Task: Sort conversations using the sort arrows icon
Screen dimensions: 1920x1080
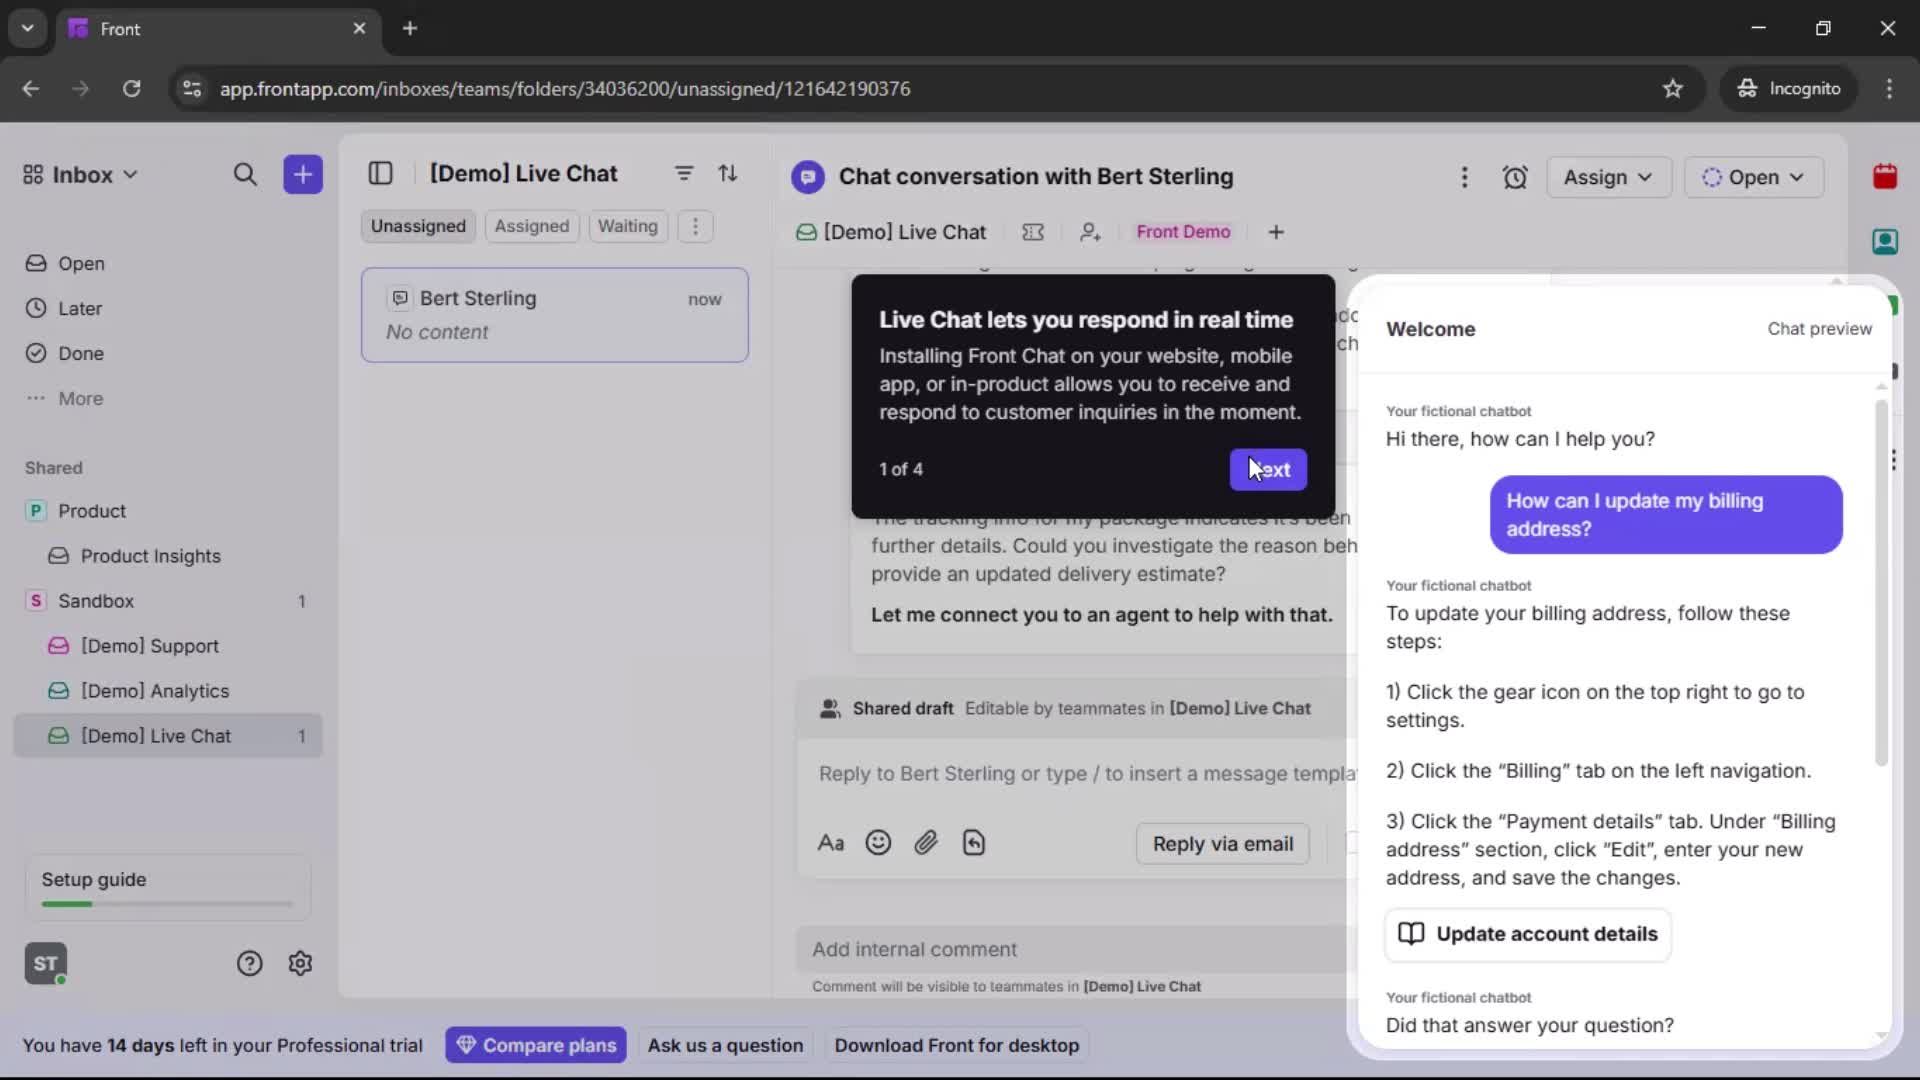Action: tap(729, 174)
